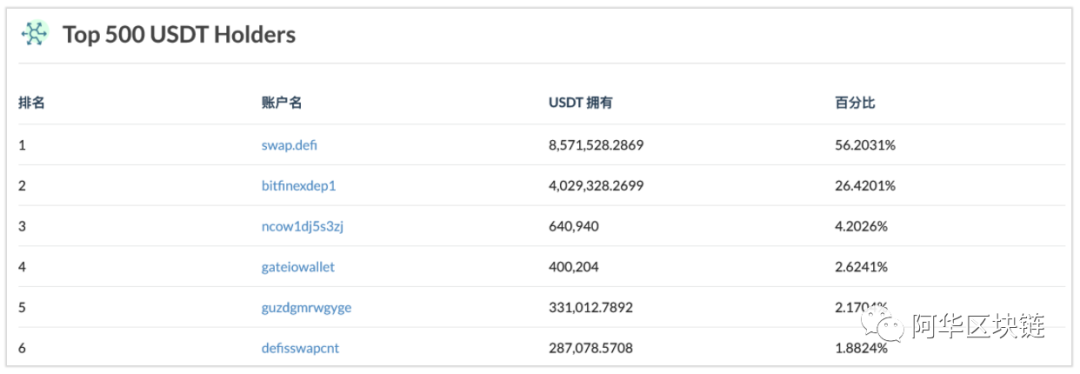
Task: Click the Top 500 USDT Holders title
Action: 179,34
